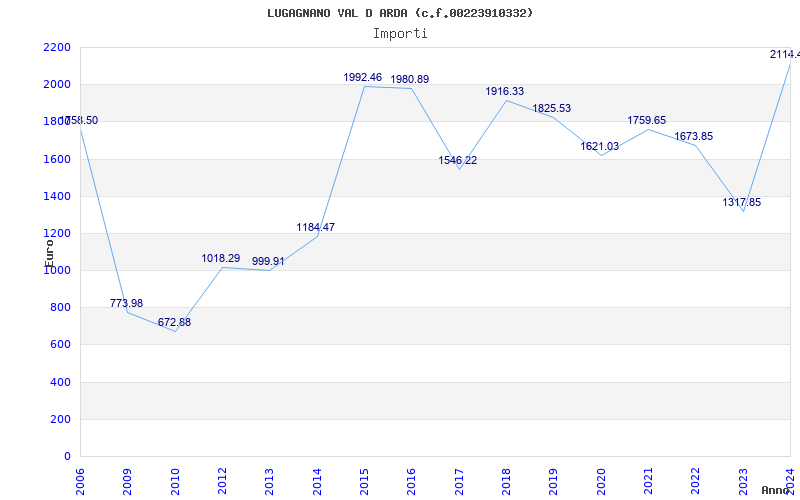The width and height of the screenshot is (800, 500).
Task: Click the x-axis year 2006
Action: [x=80, y=482]
